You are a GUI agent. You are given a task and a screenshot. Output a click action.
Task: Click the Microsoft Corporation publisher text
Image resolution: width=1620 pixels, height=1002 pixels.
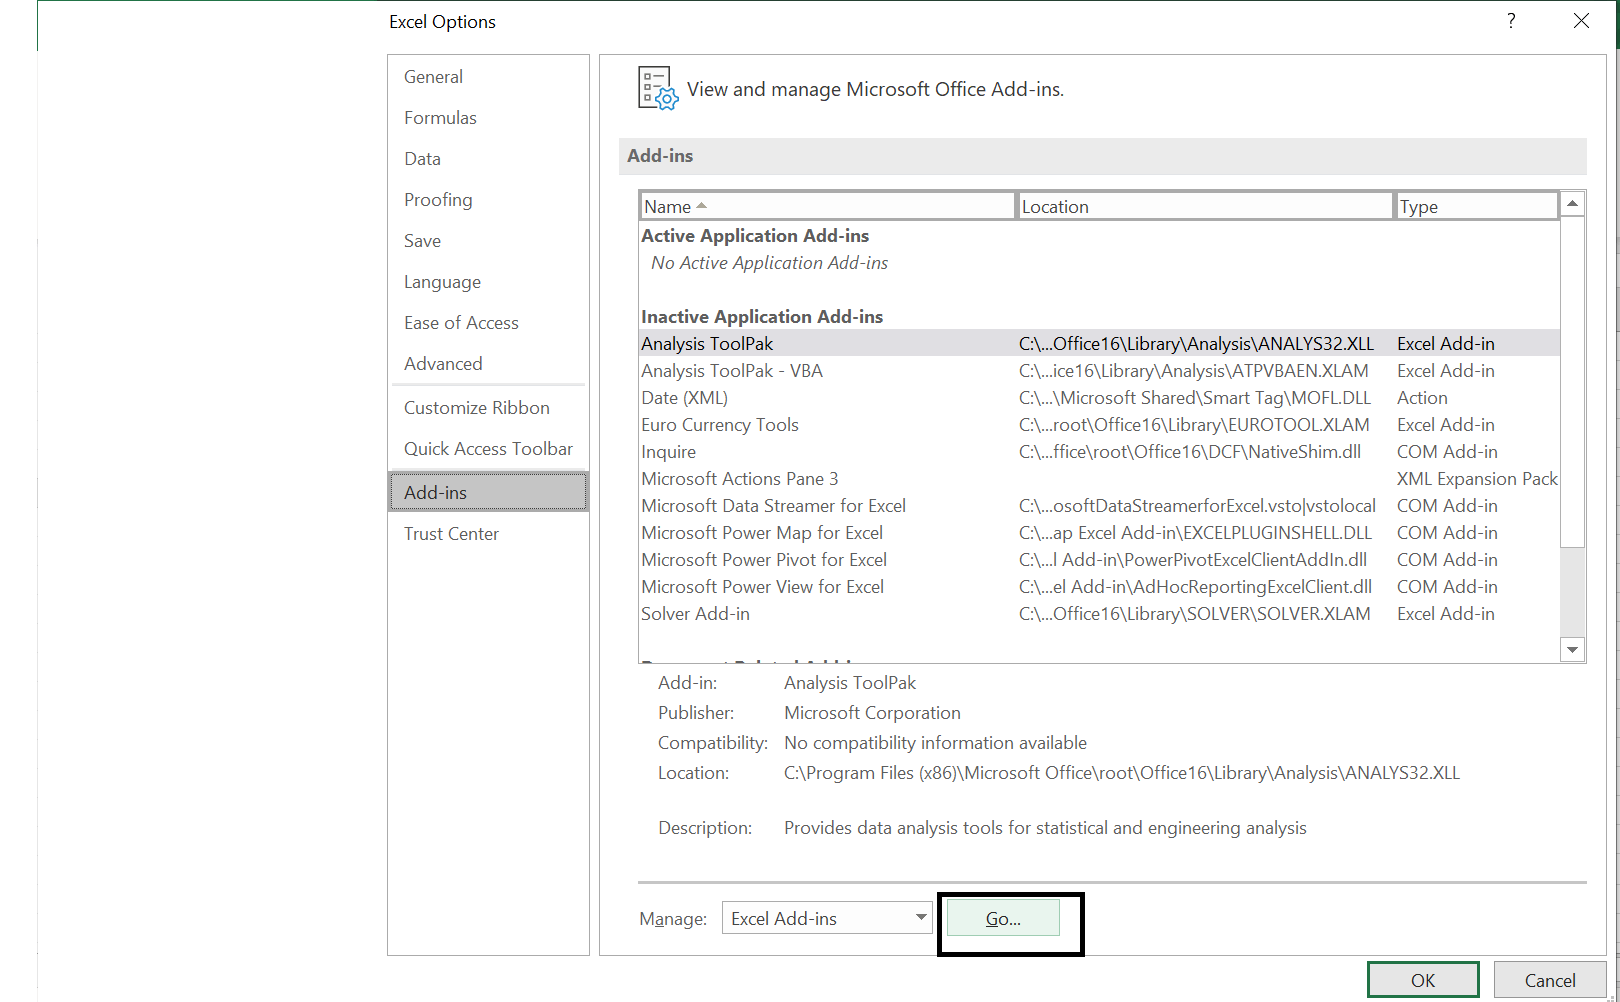click(872, 713)
